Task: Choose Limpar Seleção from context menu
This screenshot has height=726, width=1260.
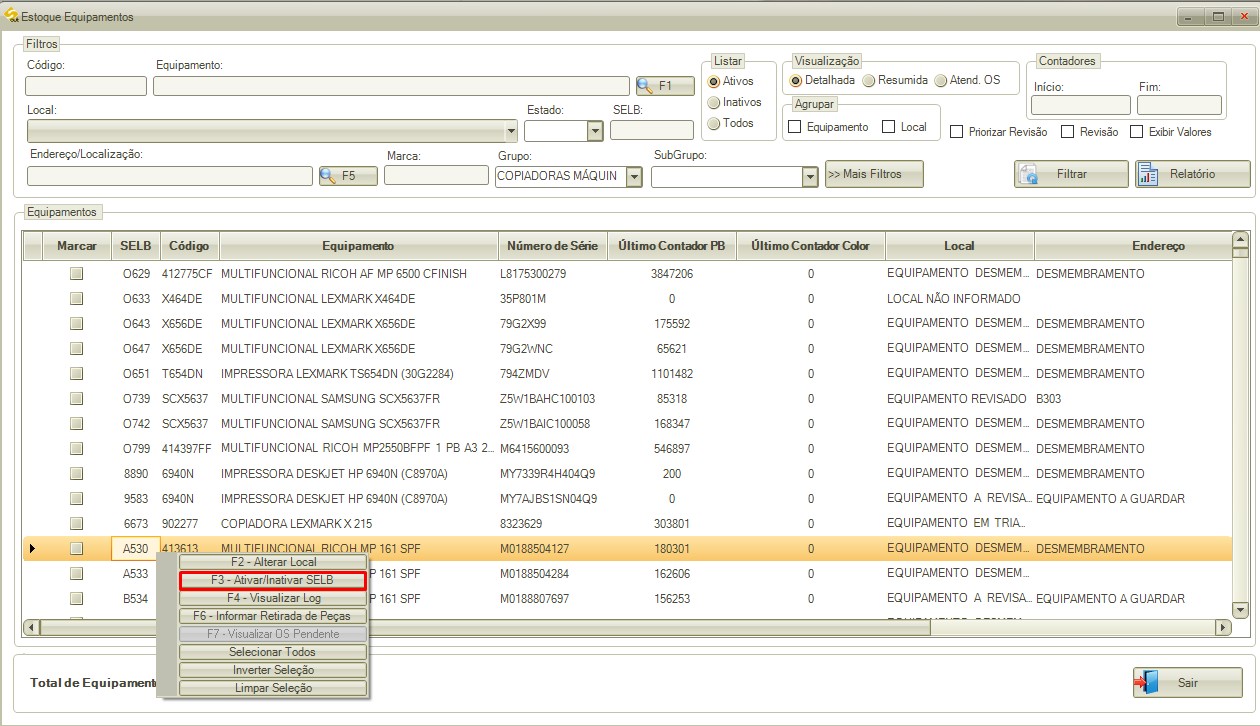Action: pyautogui.click(x=273, y=688)
